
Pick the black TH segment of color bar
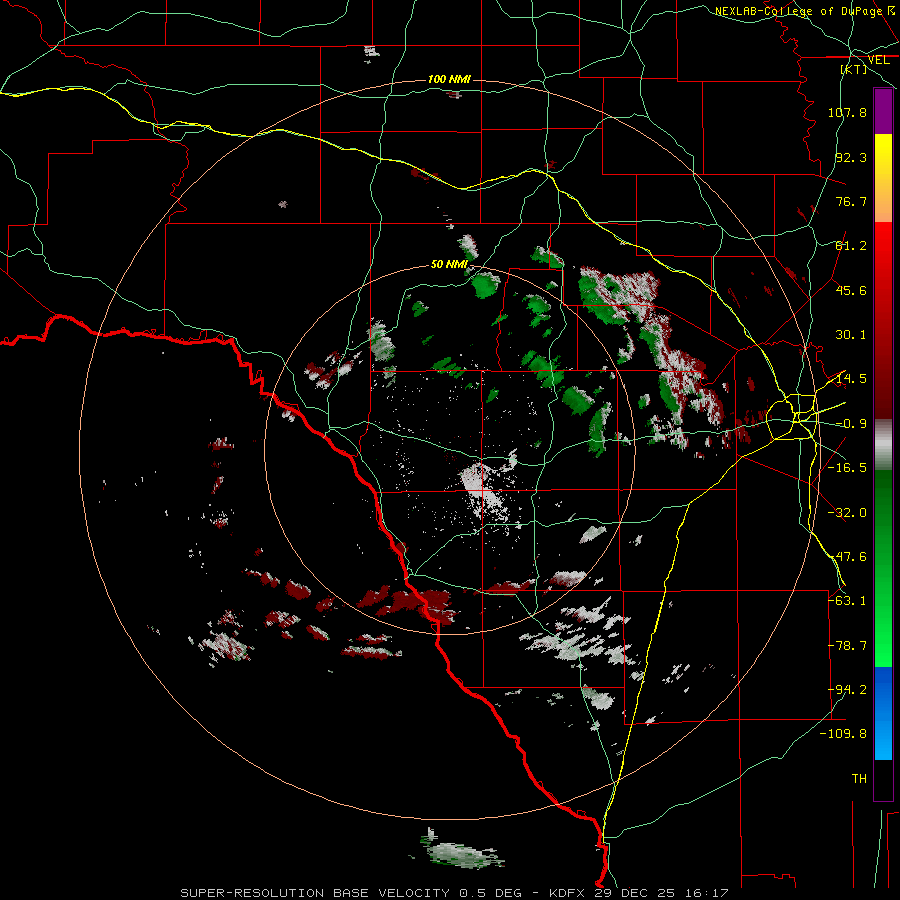883,779
